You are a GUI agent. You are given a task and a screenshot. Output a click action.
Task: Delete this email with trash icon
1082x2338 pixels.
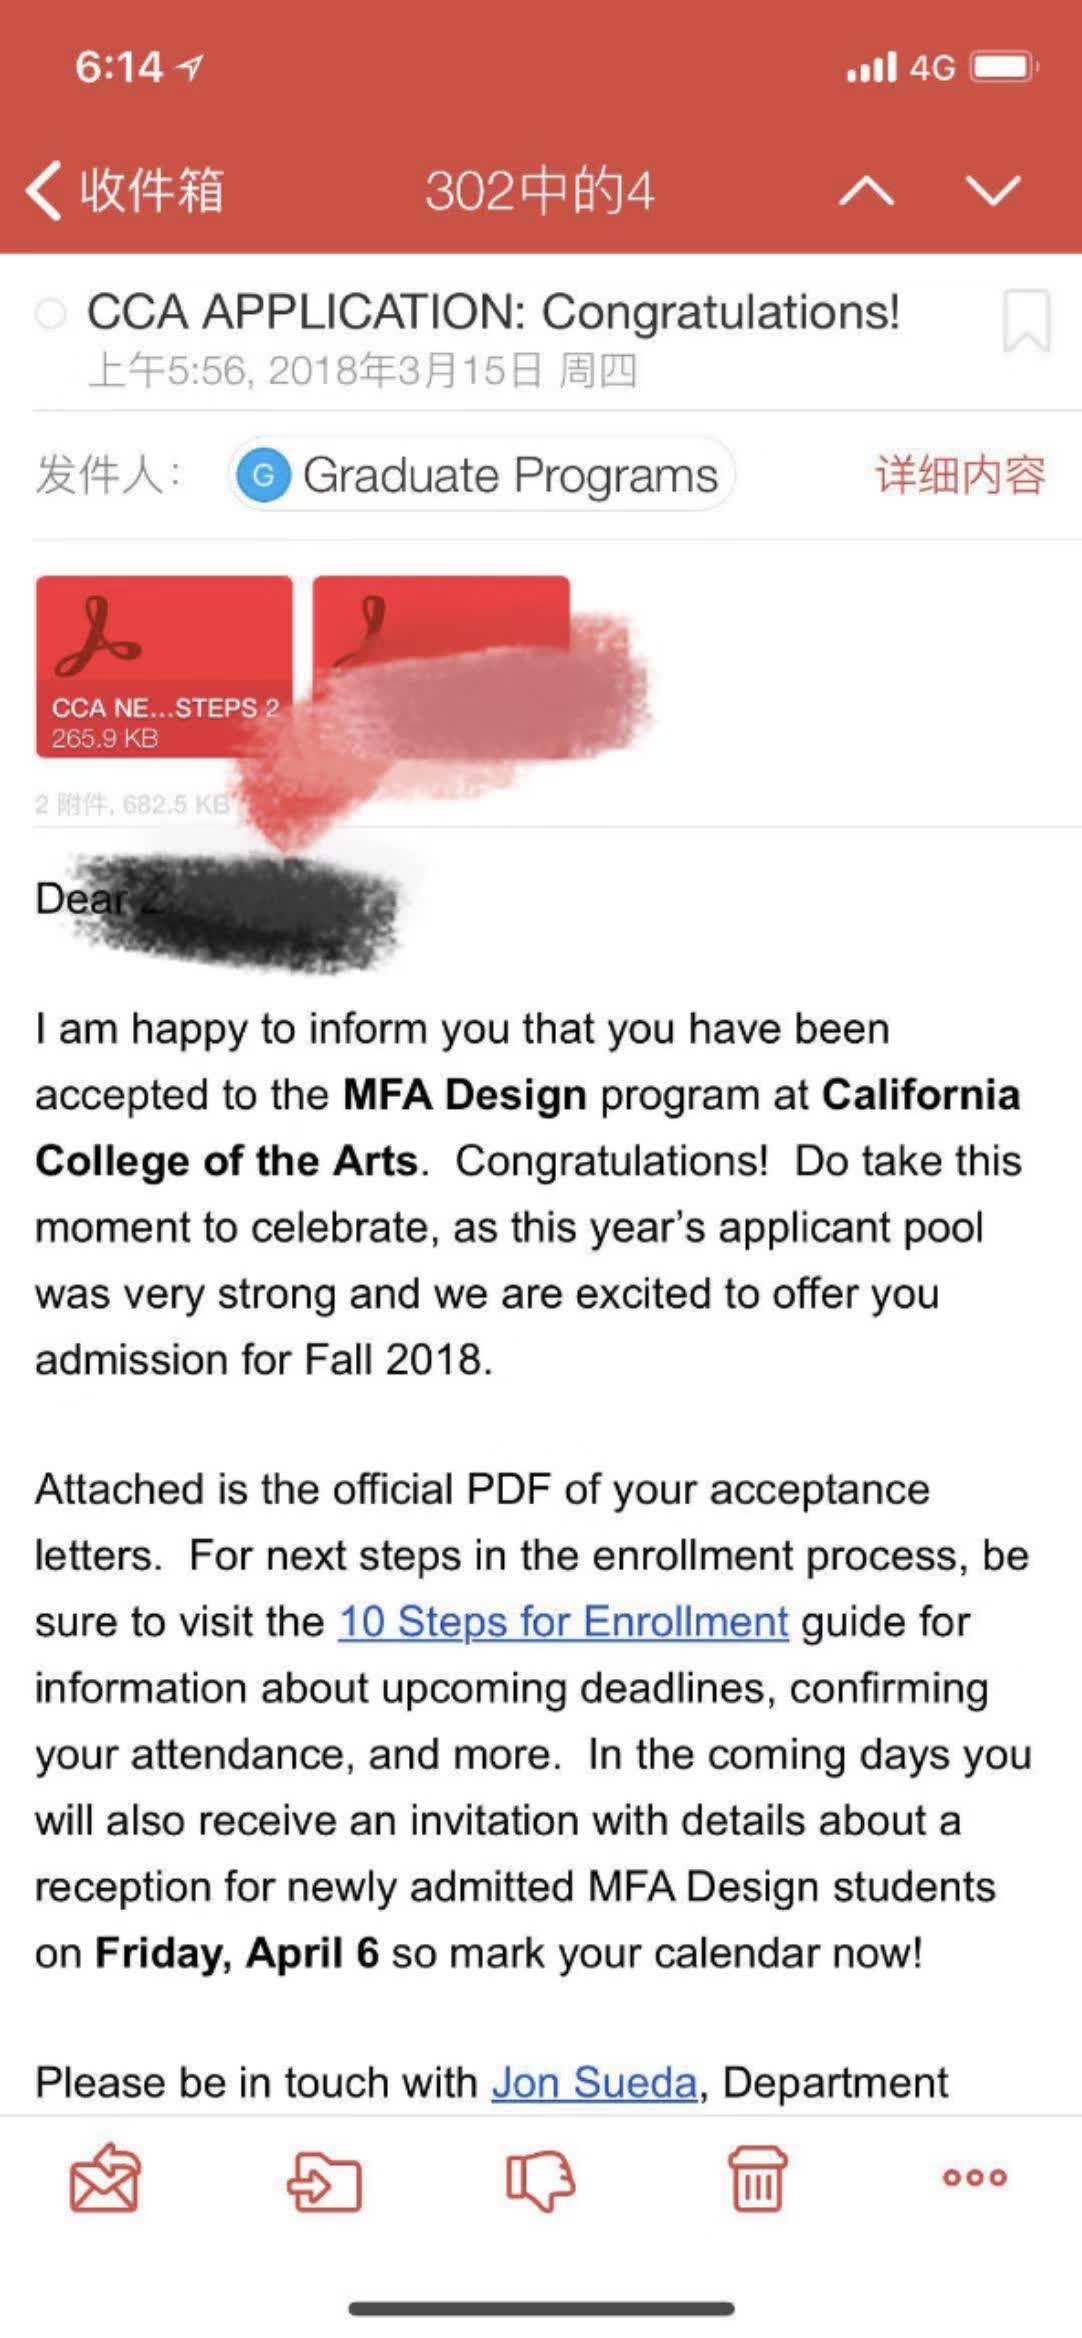pyautogui.click(x=757, y=2178)
